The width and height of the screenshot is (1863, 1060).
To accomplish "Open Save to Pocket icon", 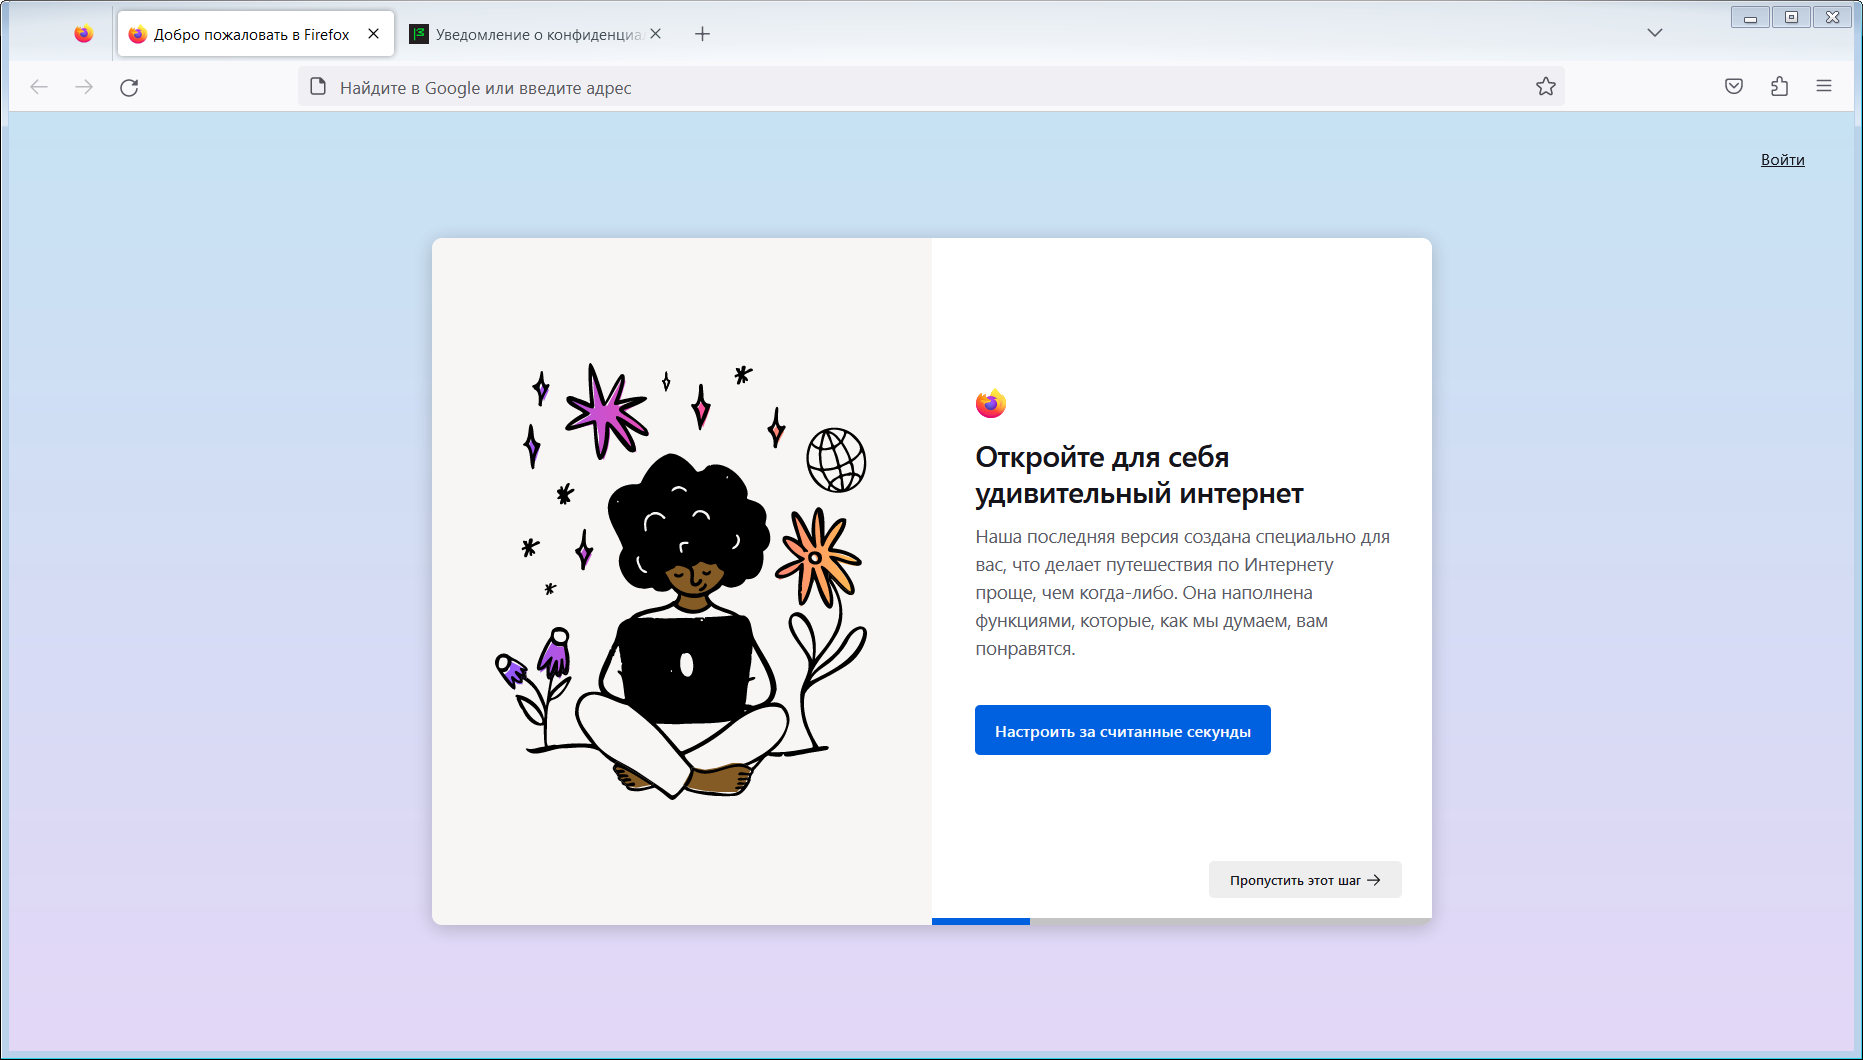I will tap(1734, 87).
